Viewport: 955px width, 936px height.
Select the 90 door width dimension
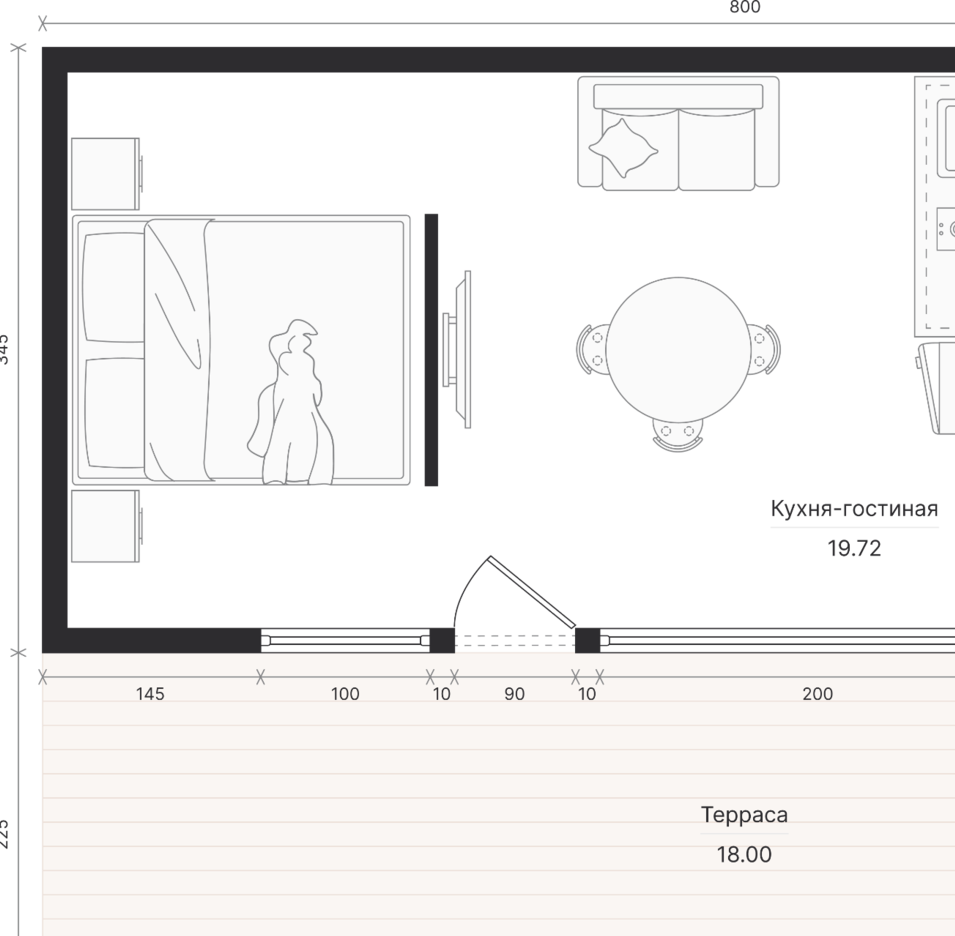click(514, 694)
